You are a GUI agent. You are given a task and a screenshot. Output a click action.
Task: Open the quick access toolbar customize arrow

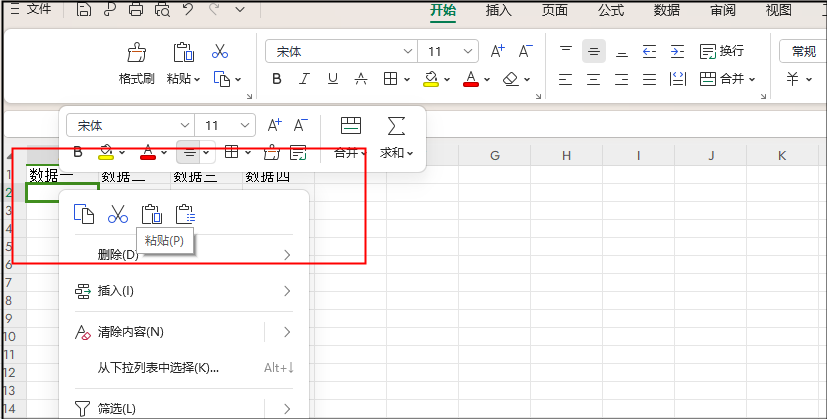(240, 9)
